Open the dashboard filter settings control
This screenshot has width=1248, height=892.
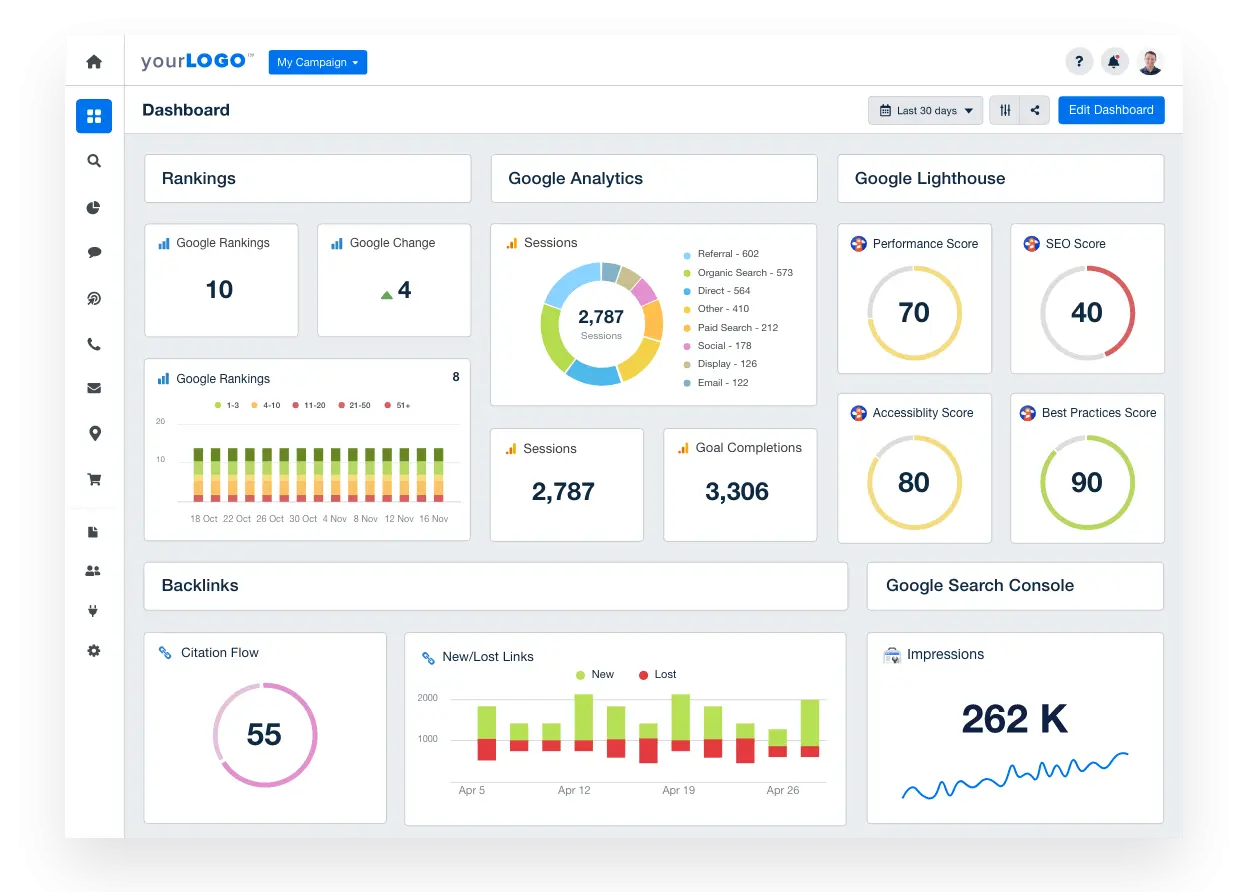click(1005, 110)
